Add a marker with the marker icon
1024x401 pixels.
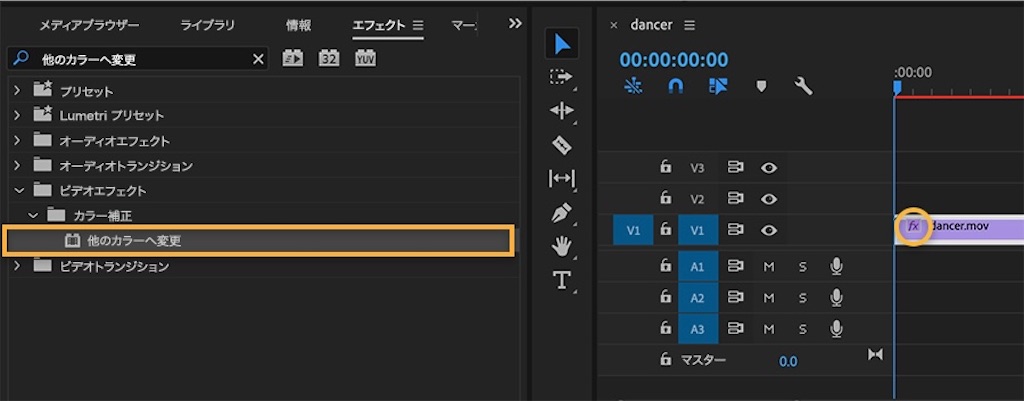tap(761, 86)
